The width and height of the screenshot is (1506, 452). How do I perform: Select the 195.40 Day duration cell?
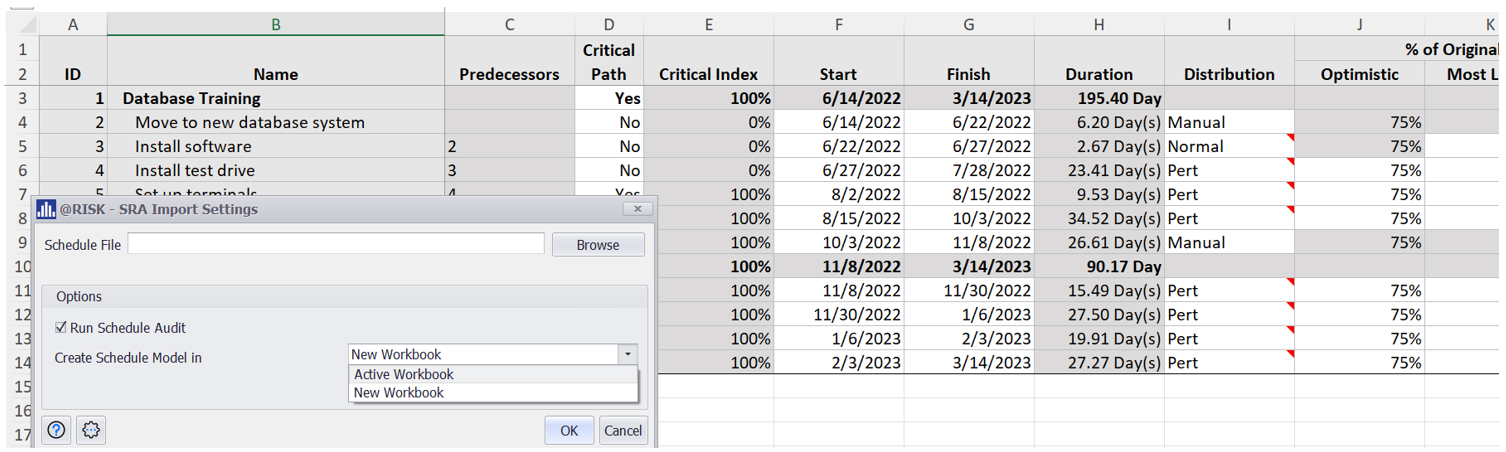click(1098, 98)
